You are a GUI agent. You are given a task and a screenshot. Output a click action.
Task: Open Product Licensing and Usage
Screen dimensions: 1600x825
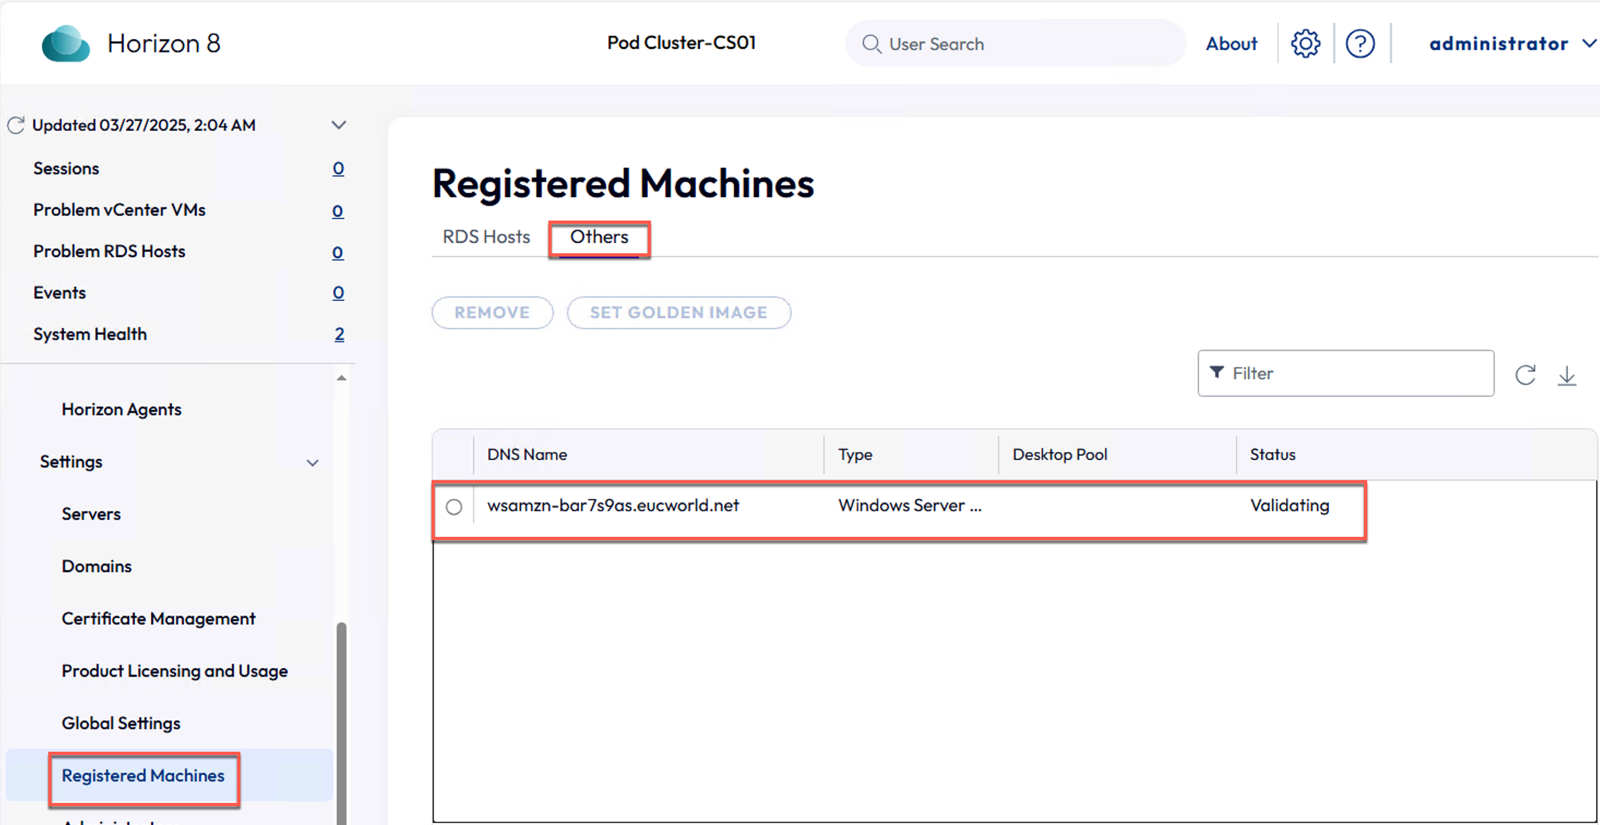pyautogui.click(x=174, y=671)
